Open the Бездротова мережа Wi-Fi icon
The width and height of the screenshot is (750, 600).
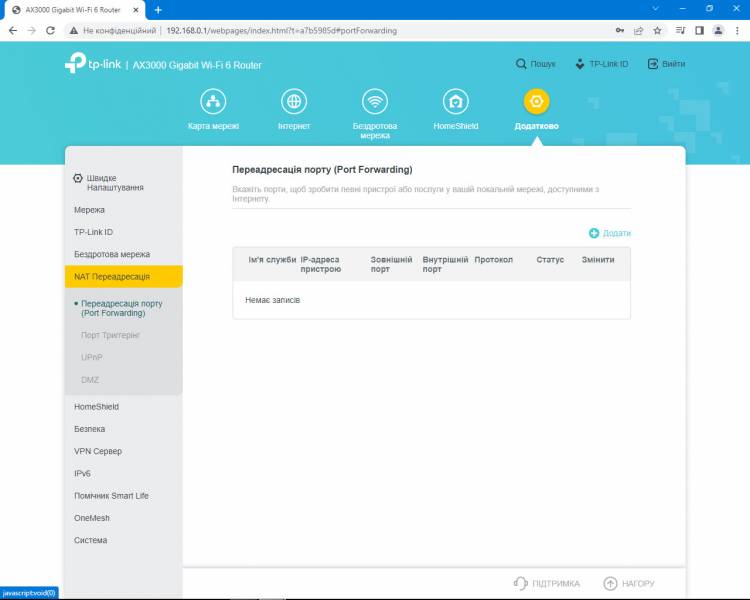(x=375, y=101)
